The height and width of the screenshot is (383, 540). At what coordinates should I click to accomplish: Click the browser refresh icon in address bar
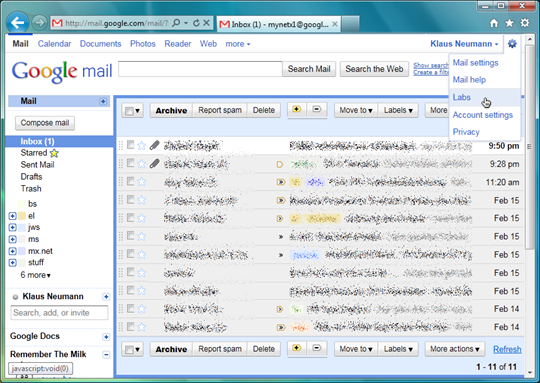click(196, 23)
